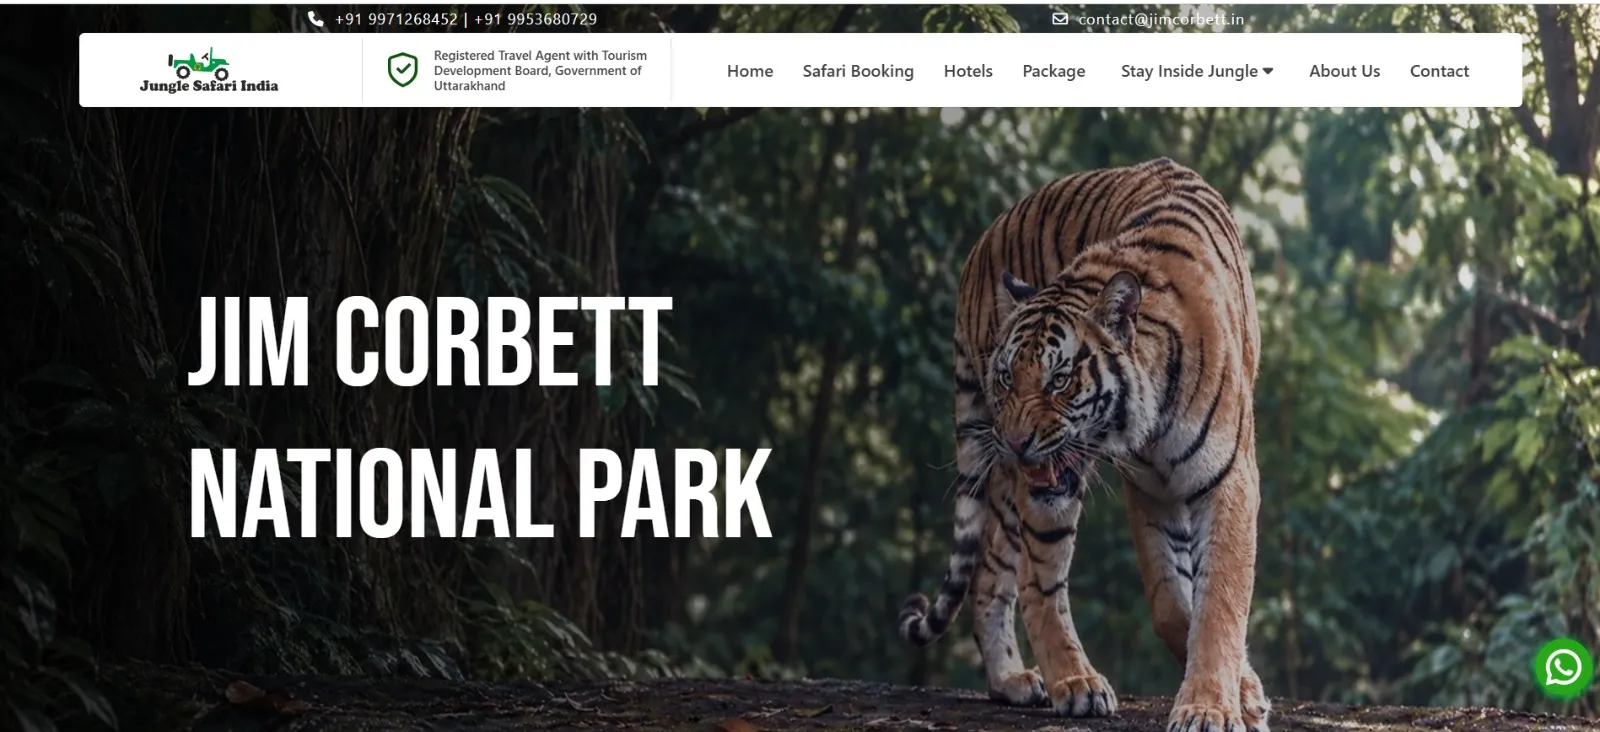Click the Jungle Safari India jeep logo

(x=209, y=70)
